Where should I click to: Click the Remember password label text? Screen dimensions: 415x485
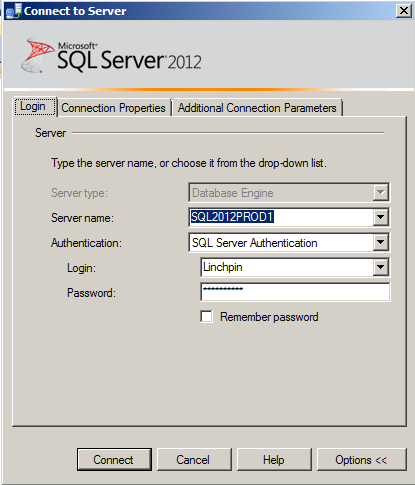point(269,317)
